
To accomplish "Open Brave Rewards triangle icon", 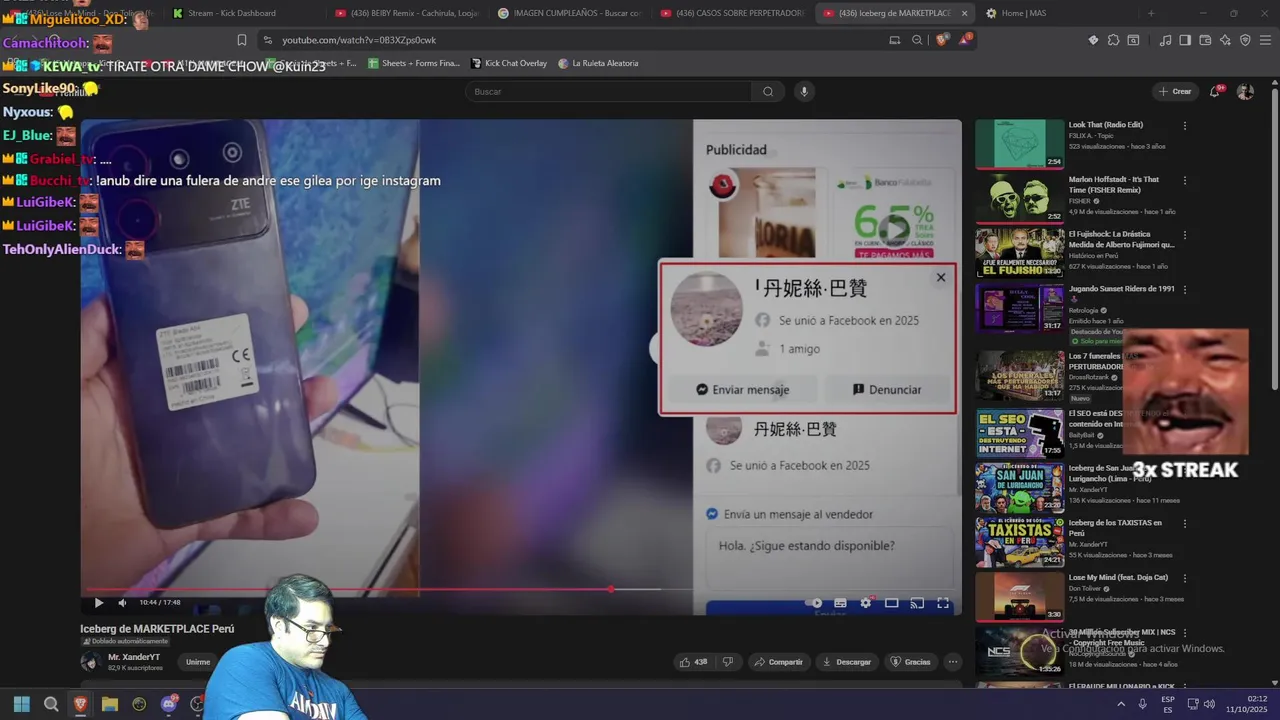I will pyautogui.click(x=965, y=40).
